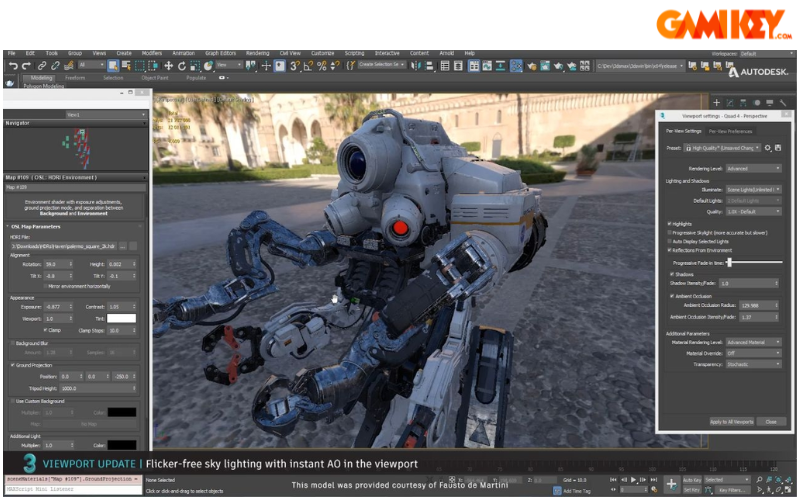Open the Select by Name list
The image size is (800, 500).
(x=126, y=66)
